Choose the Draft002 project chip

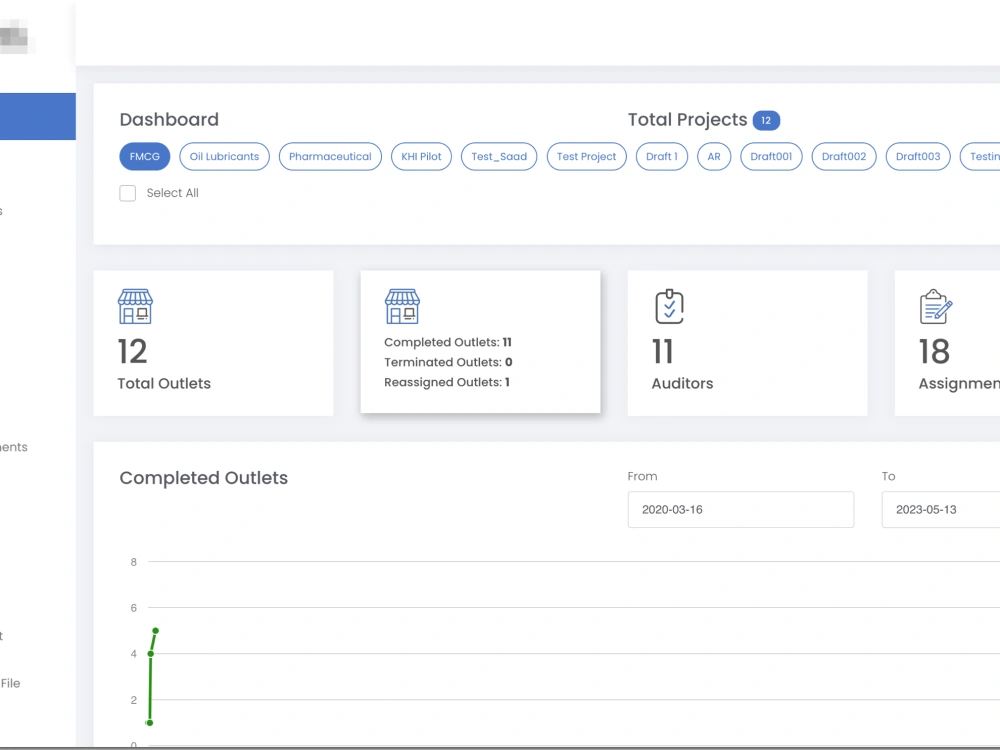pos(844,156)
